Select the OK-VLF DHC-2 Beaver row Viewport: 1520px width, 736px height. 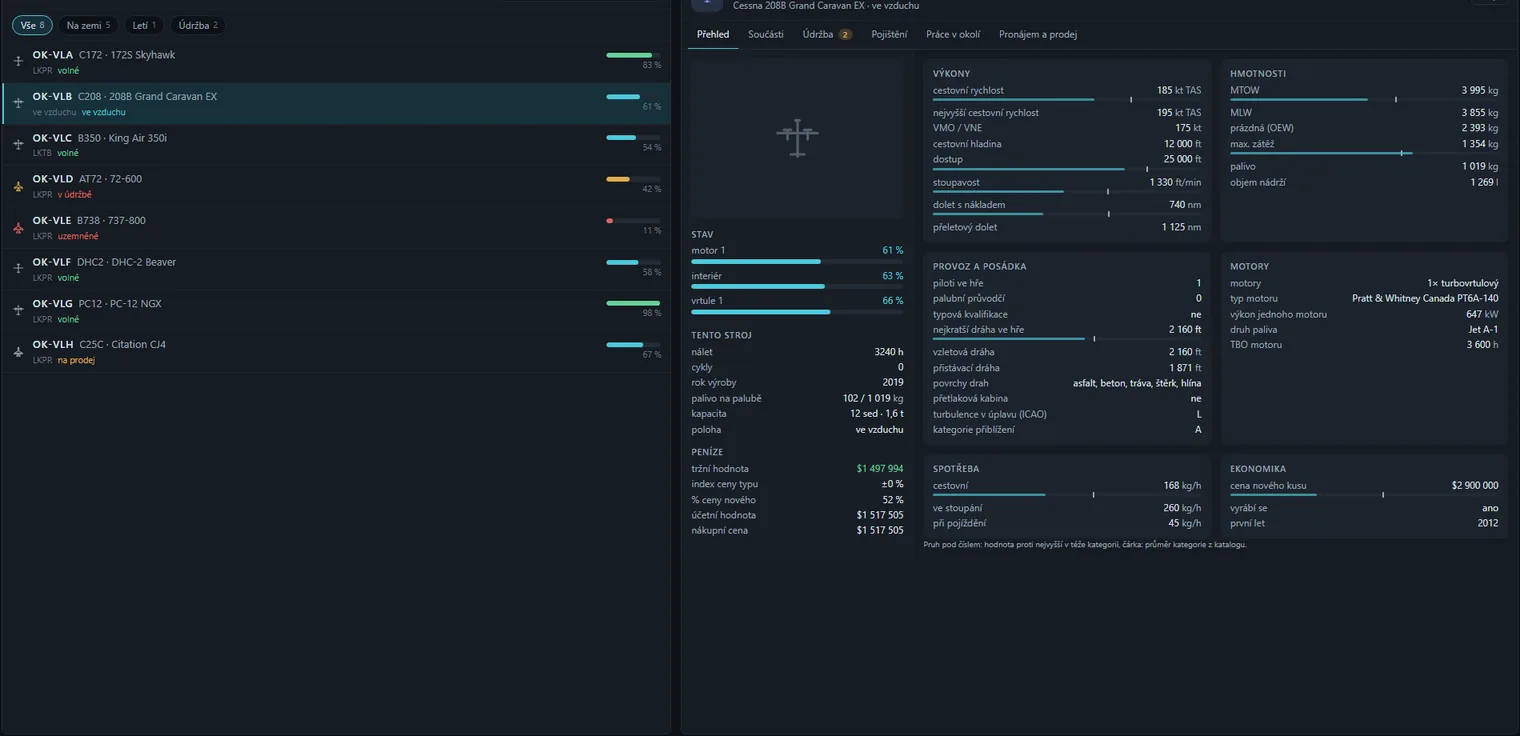(x=336, y=269)
